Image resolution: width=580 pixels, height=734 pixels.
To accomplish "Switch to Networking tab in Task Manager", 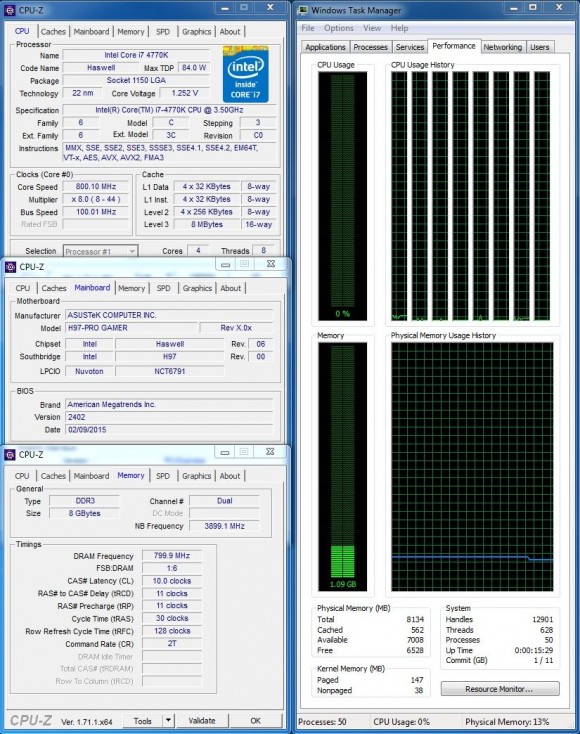I will point(503,47).
